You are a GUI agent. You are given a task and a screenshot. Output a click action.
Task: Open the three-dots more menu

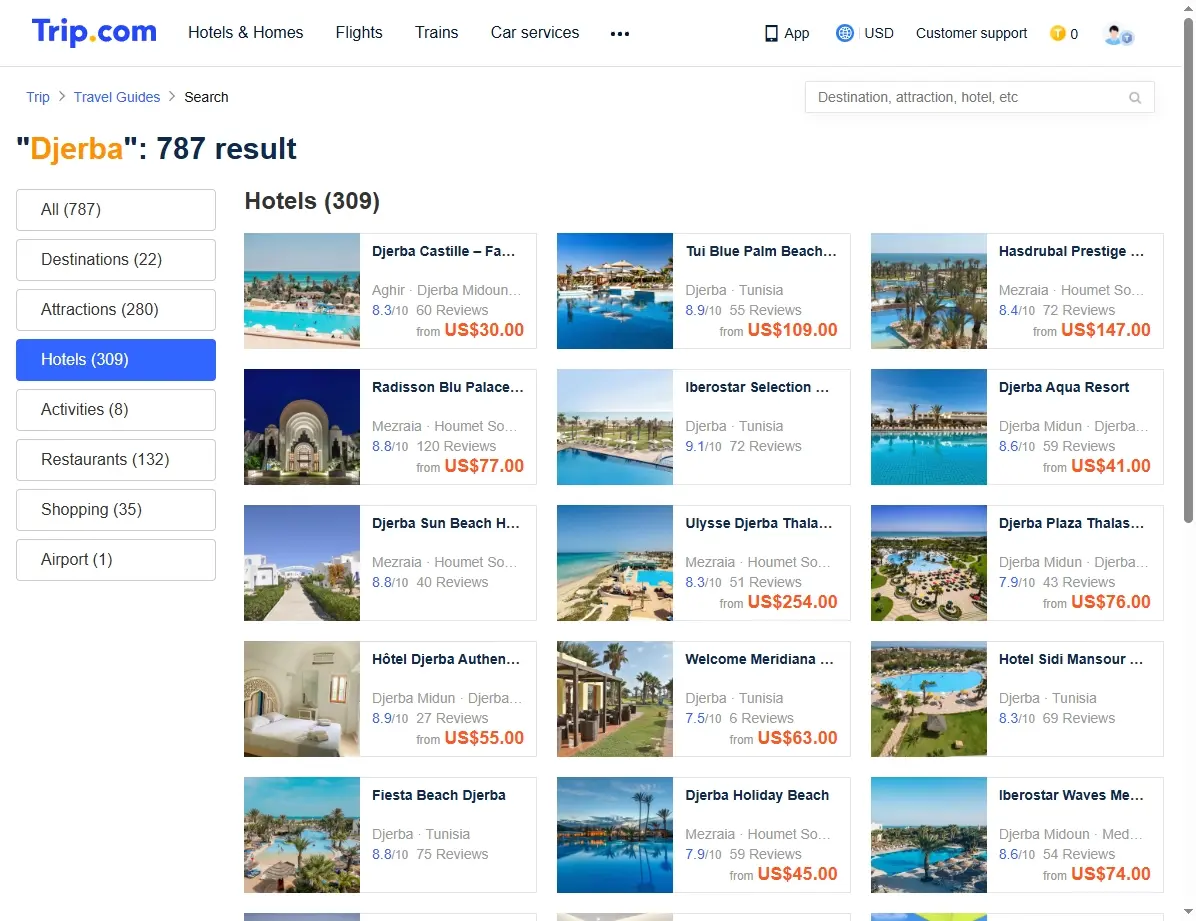coord(619,34)
